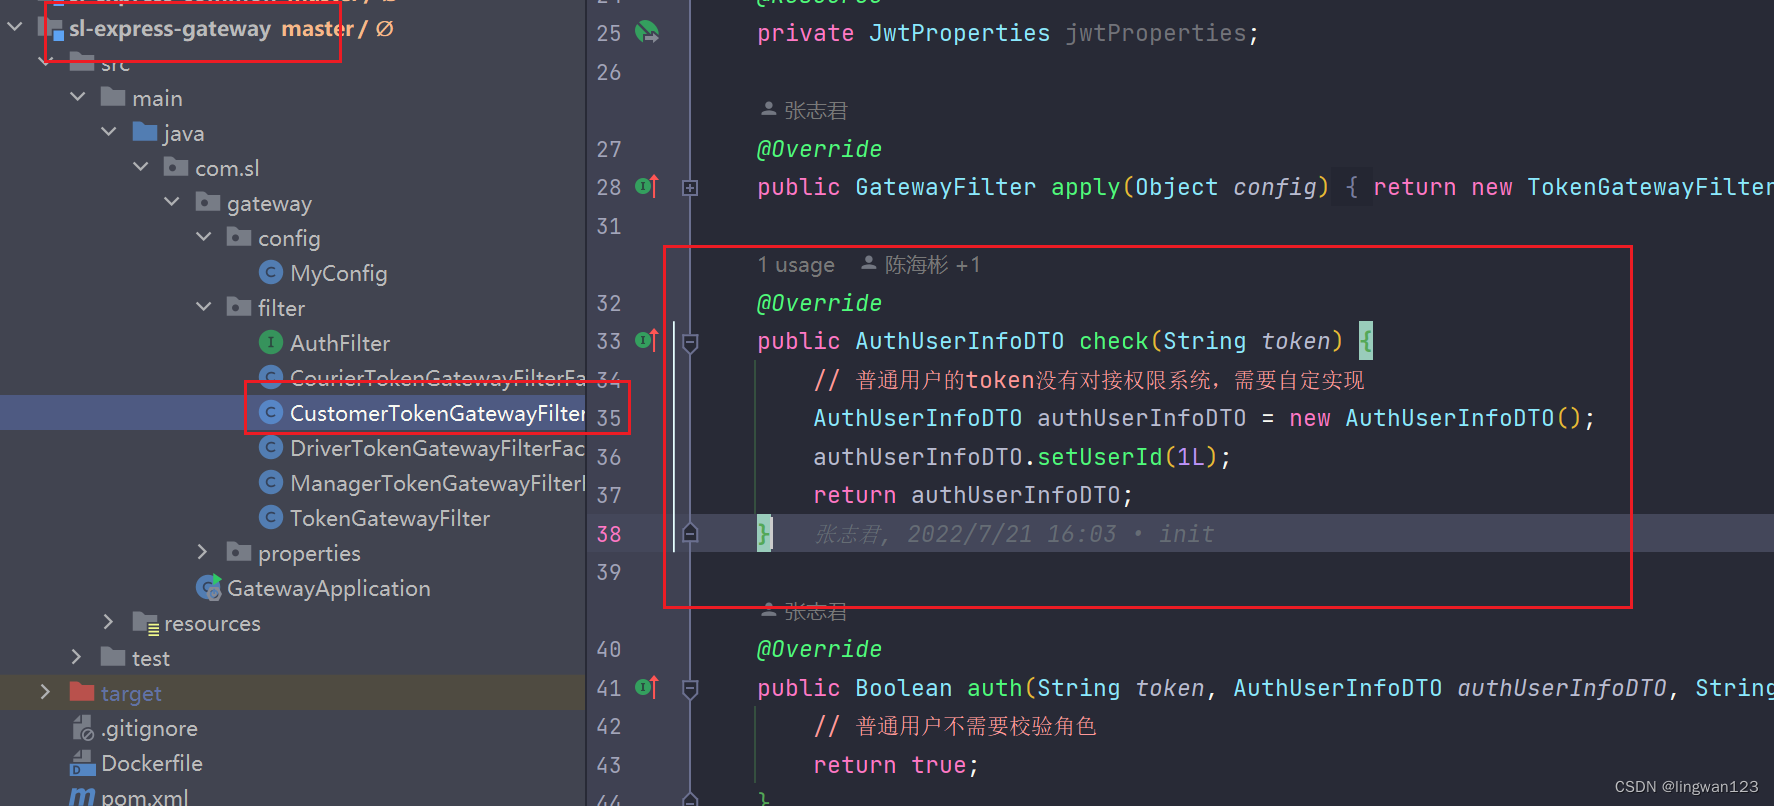This screenshot has width=1774, height=806.
Task: Click the gateway package icon
Action: pyautogui.click(x=208, y=201)
